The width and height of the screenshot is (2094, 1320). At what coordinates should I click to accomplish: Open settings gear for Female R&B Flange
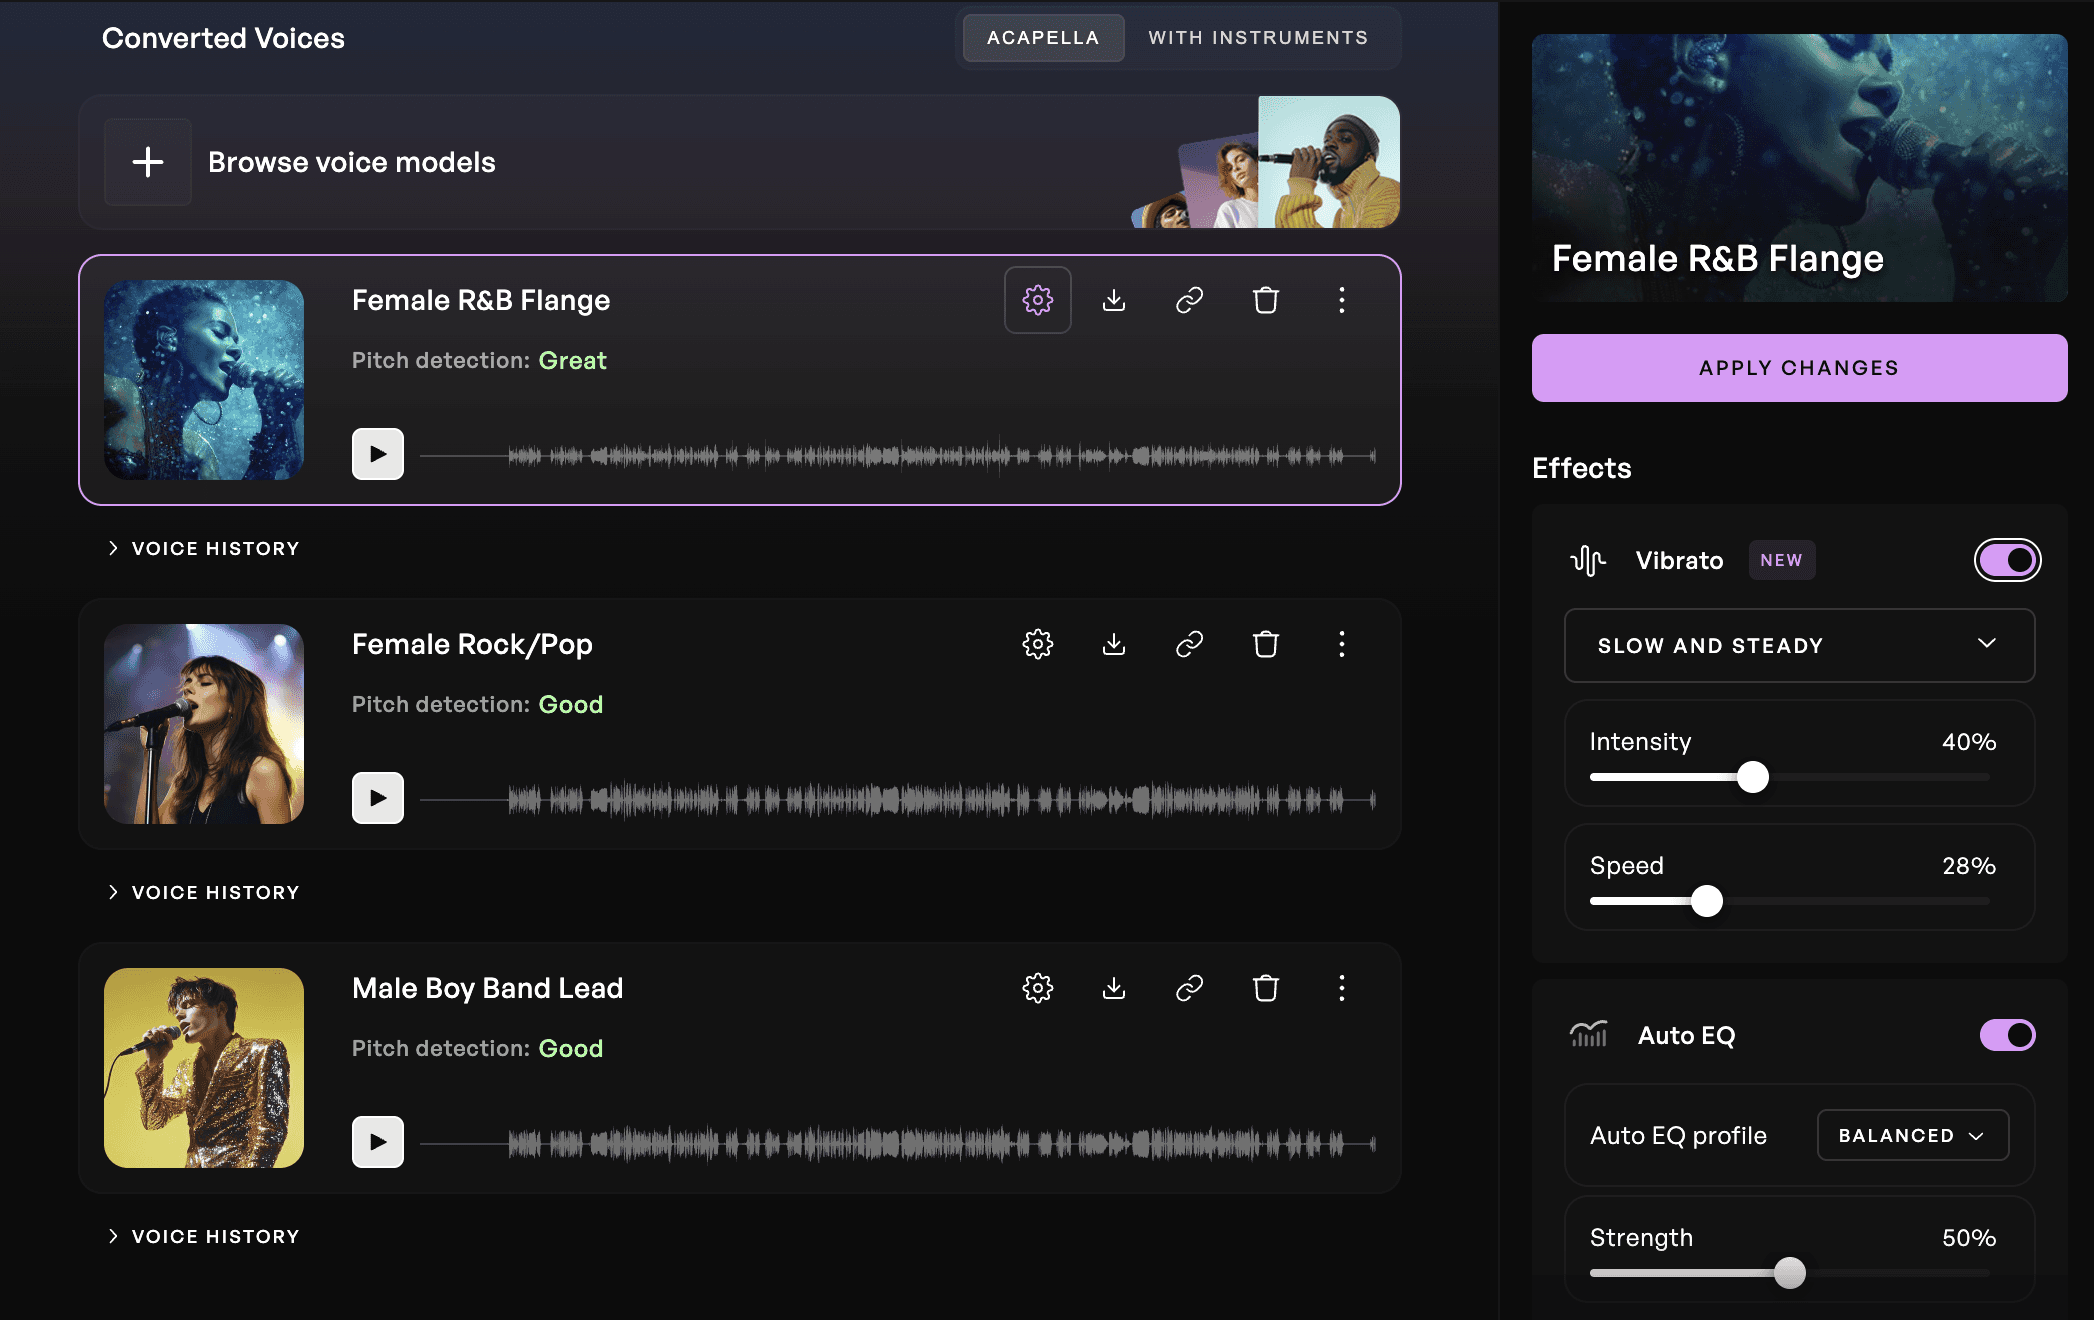point(1038,300)
